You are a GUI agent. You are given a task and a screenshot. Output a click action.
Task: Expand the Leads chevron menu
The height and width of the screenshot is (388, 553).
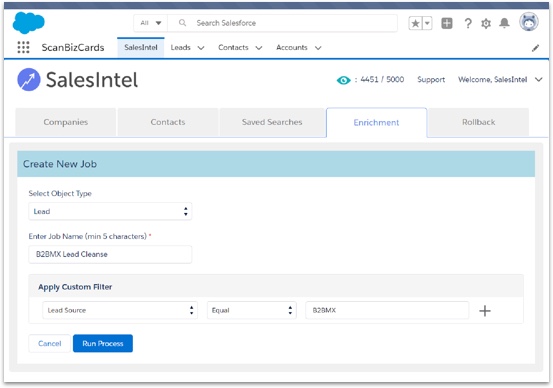[201, 48]
